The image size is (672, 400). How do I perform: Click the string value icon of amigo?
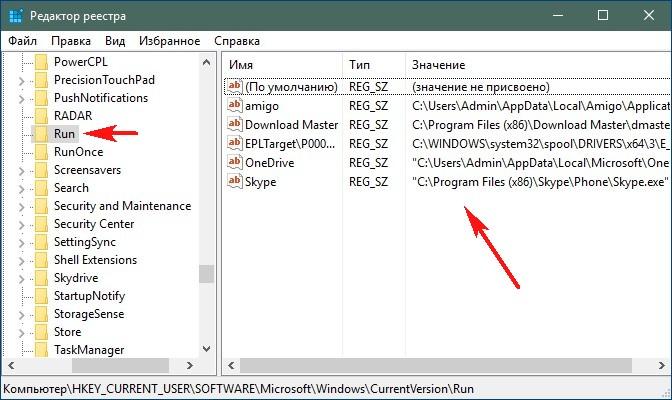(x=234, y=105)
